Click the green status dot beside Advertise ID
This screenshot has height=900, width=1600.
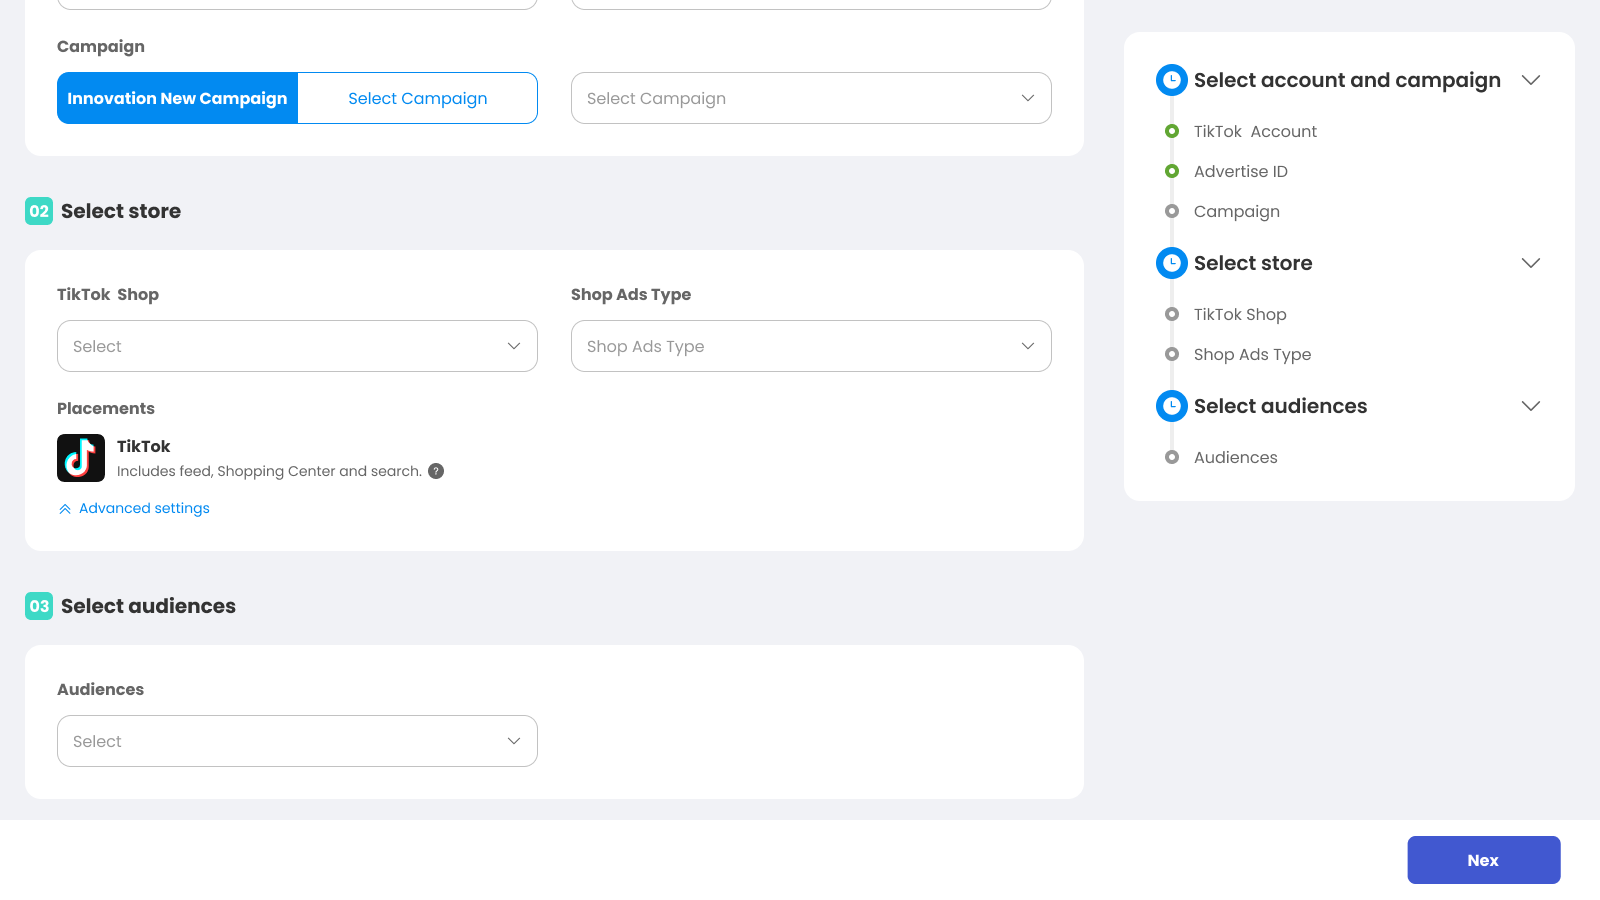point(1171,171)
